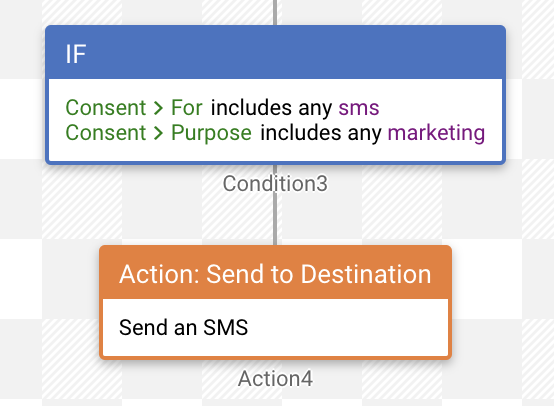Click the chevron before 'For'
This screenshot has height=406, width=554.
[158, 108]
